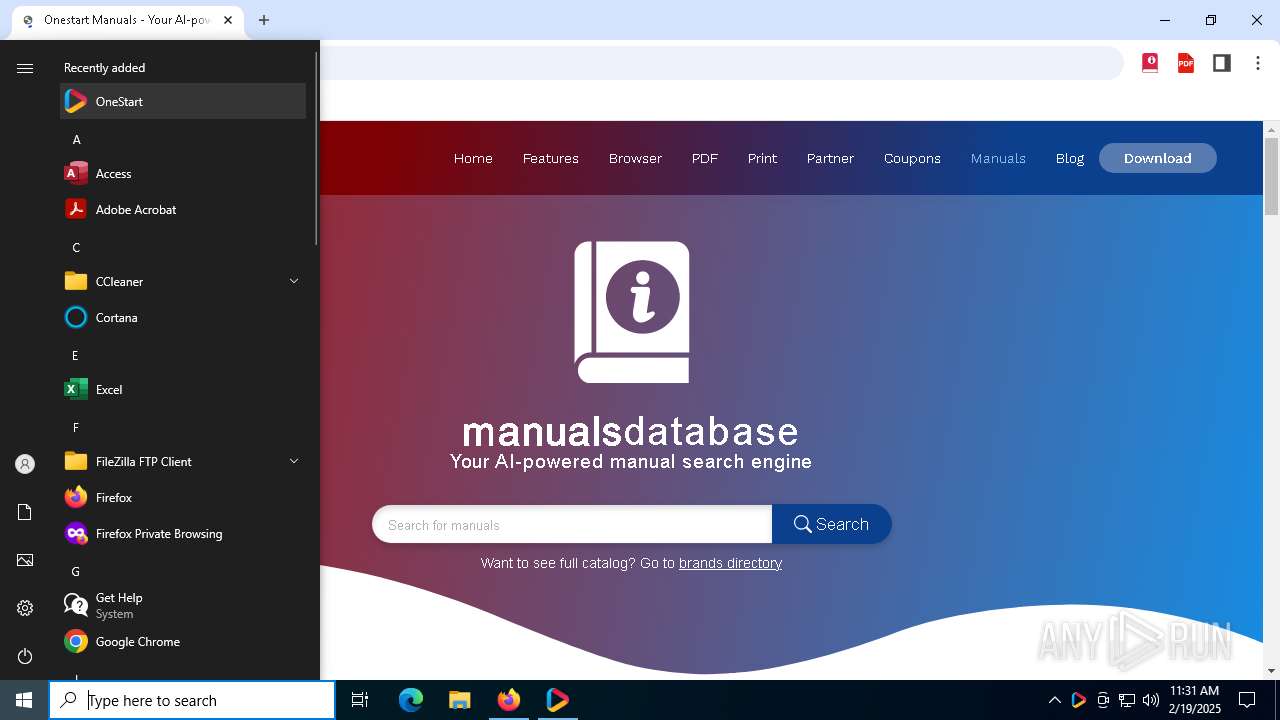Open the red notification extension icon

(1150, 63)
